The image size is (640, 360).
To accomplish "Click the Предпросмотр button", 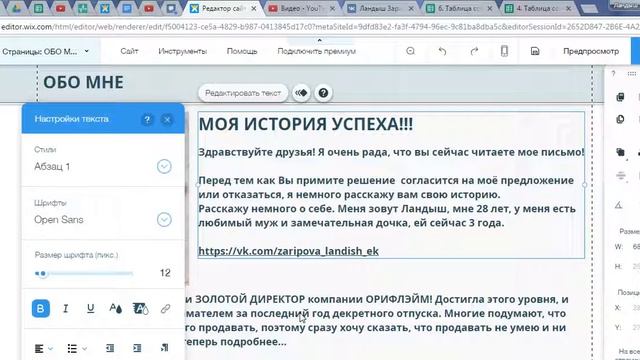I will (591, 51).
